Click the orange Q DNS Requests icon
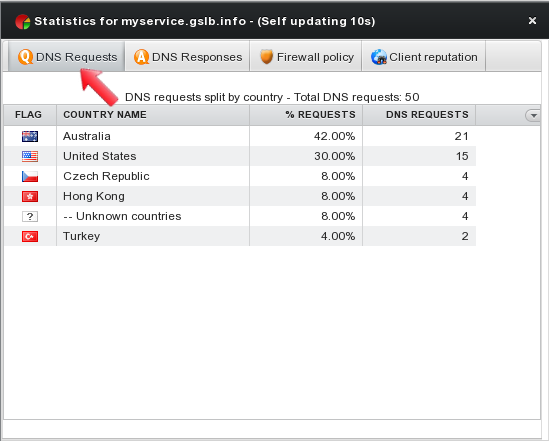 coord(26,57)
